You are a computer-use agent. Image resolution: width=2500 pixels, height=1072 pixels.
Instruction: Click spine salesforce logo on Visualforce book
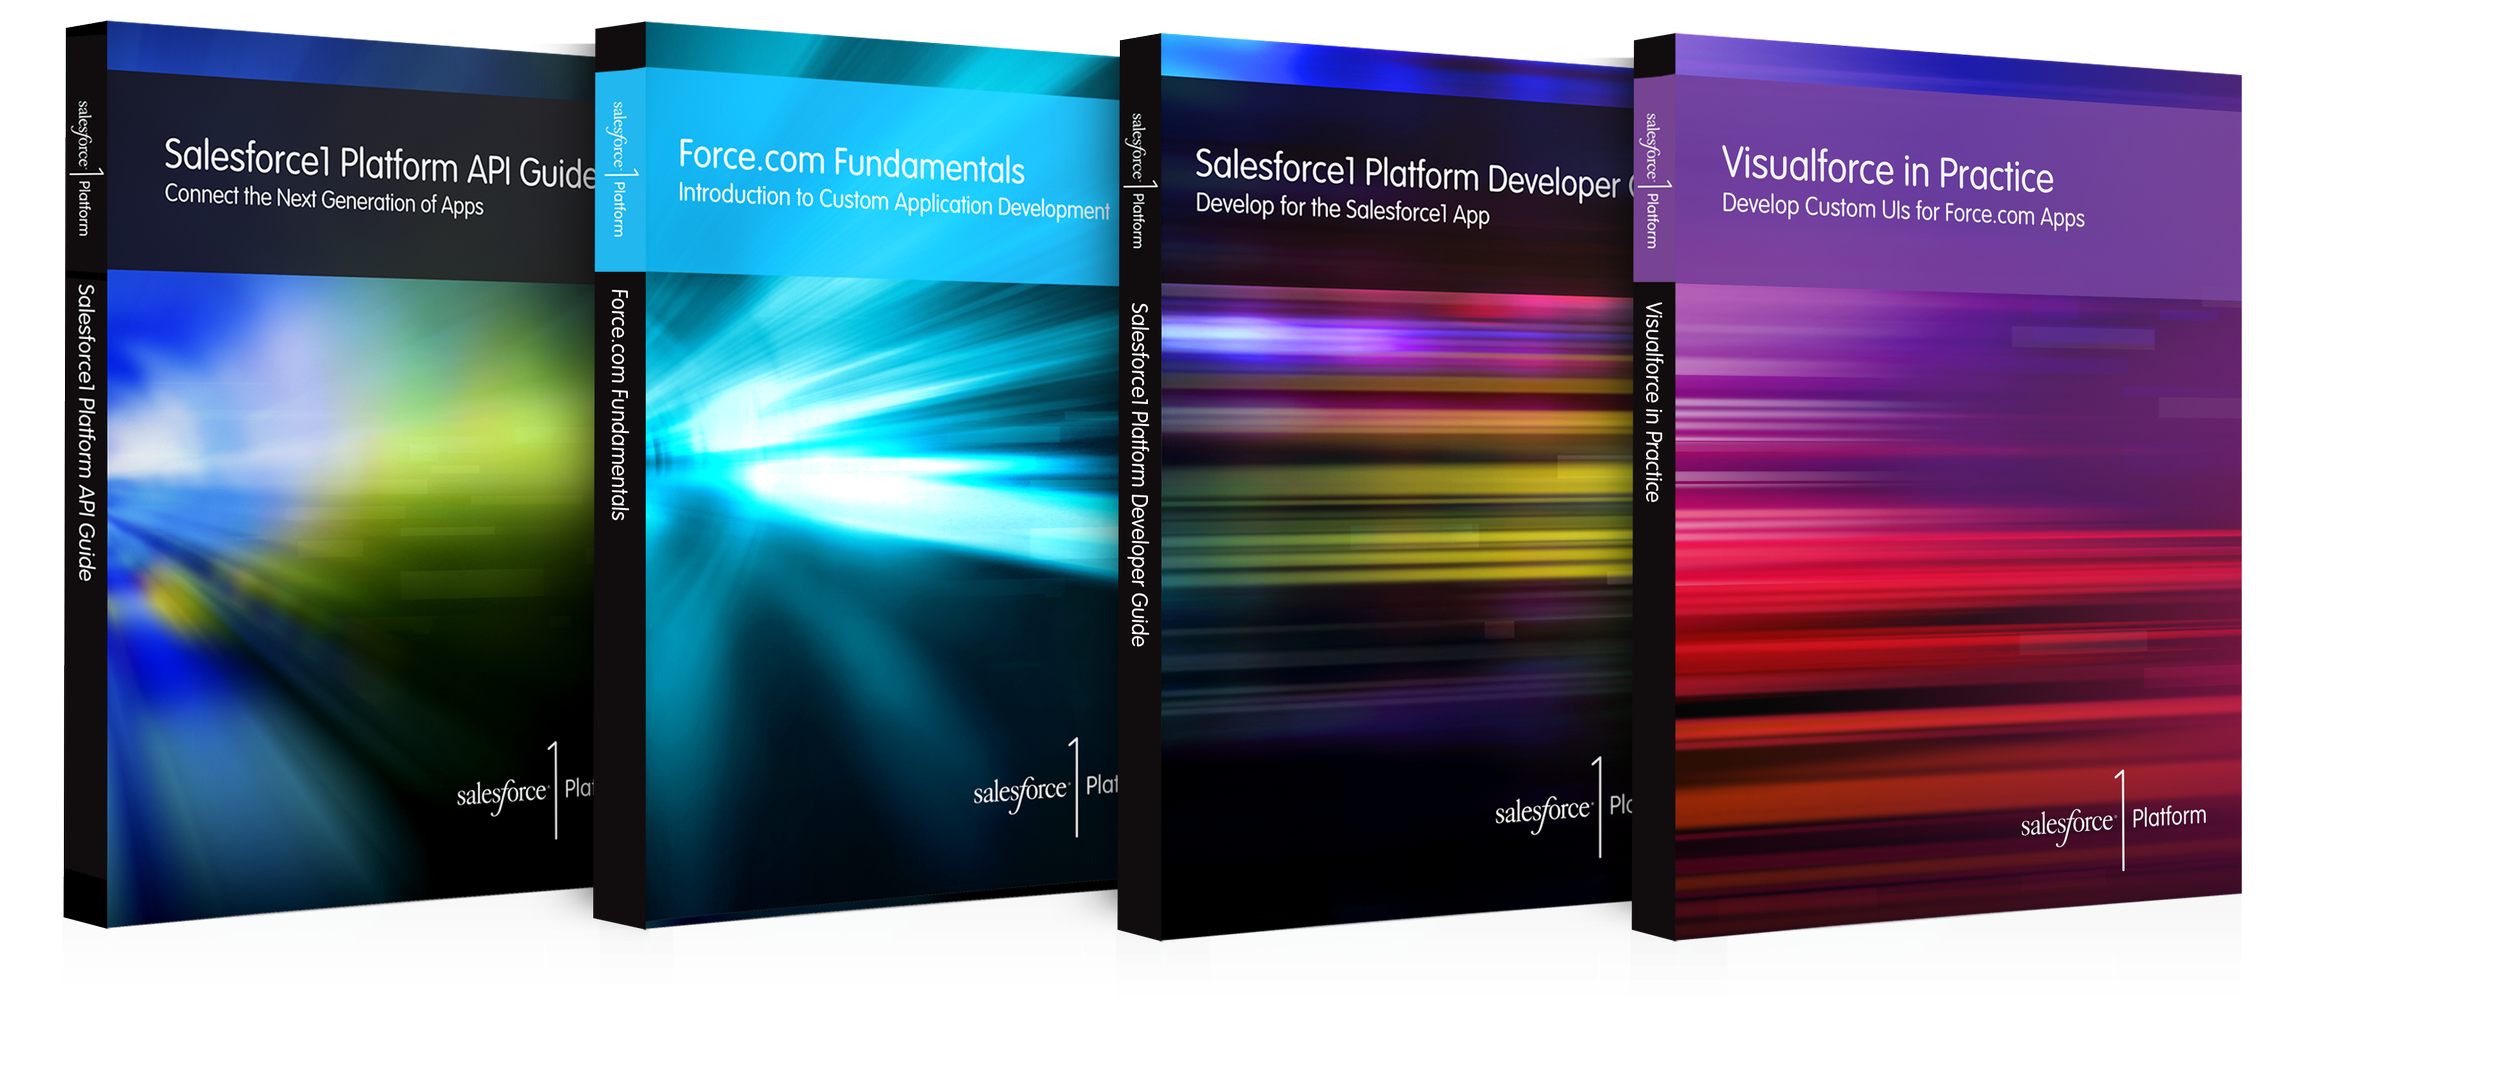pos(1654,181)
